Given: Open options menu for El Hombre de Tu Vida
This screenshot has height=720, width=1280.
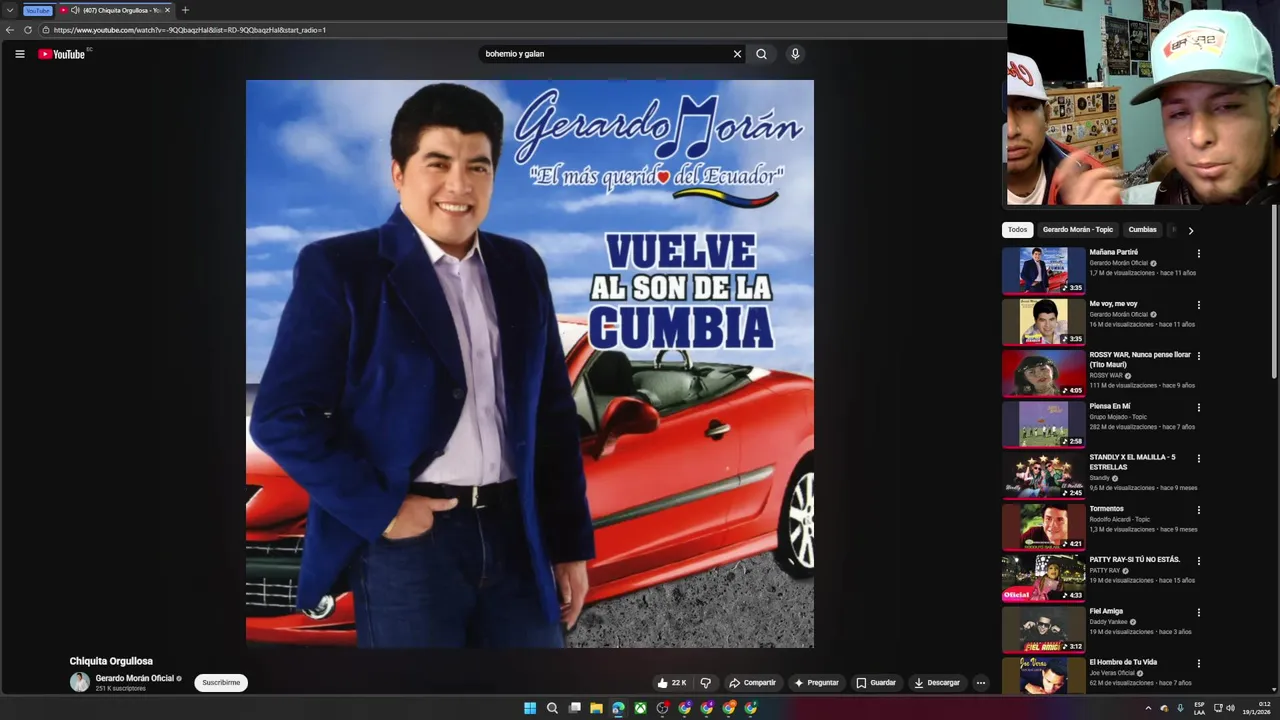Looking at the screenshot, I should coord(1198,664).
